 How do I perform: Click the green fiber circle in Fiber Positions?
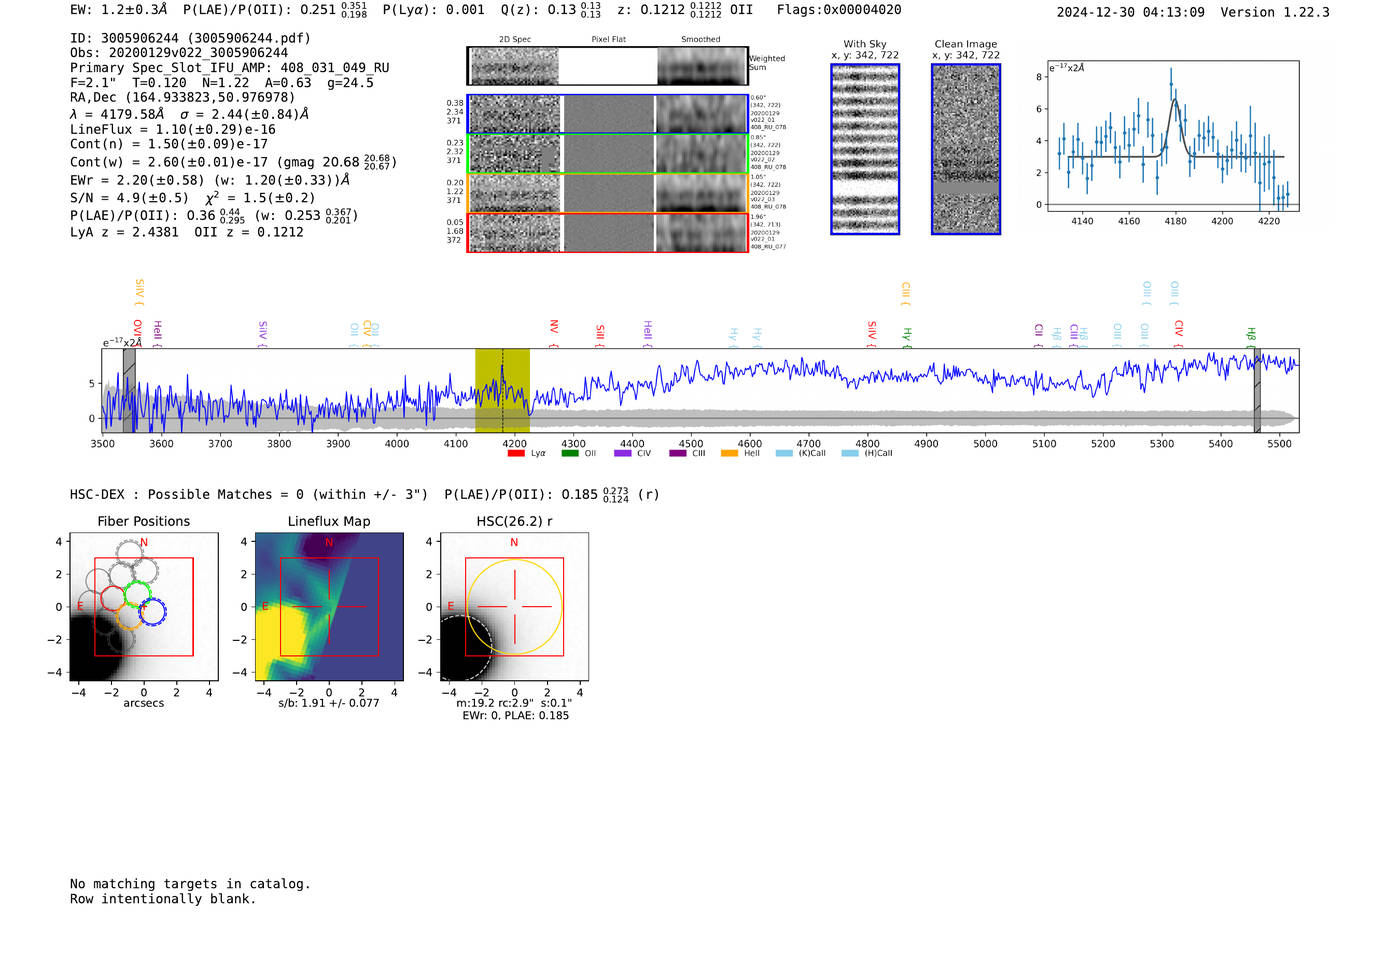click(138, 593)
